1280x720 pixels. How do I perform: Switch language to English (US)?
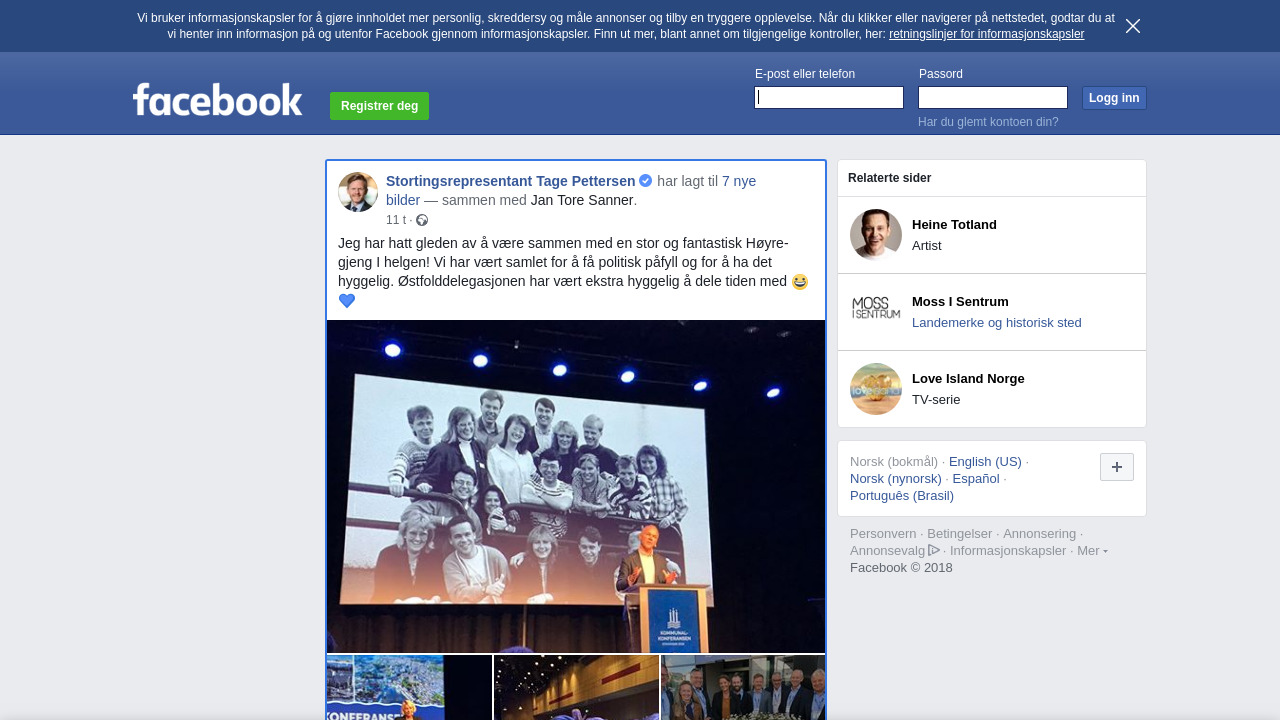[985, 462]
